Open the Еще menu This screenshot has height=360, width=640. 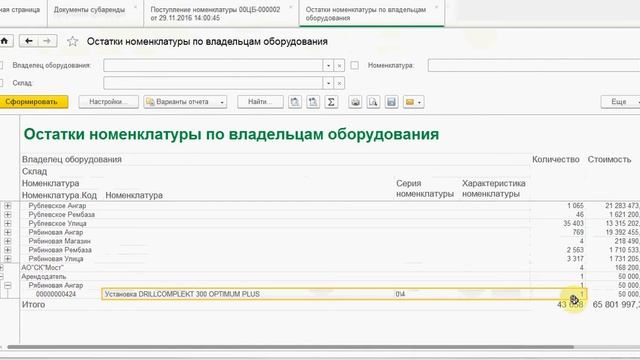pos(620,102)
